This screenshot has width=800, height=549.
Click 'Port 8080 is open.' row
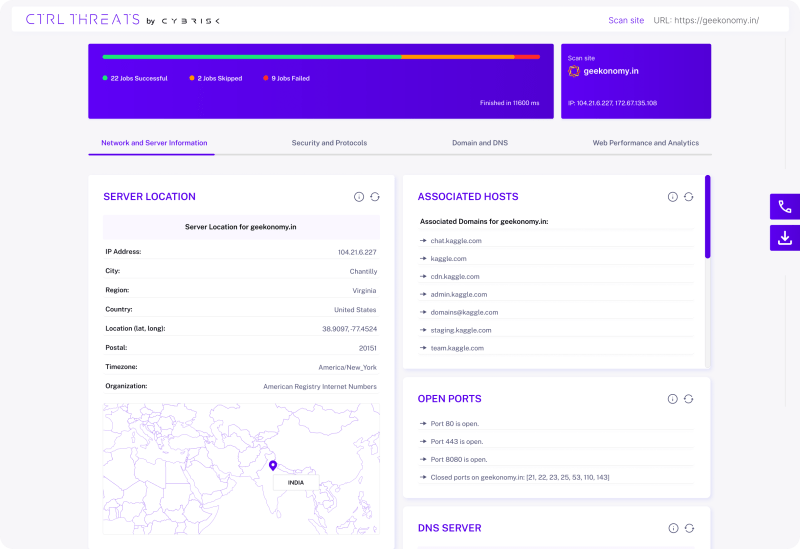click(x=556, y=459)
